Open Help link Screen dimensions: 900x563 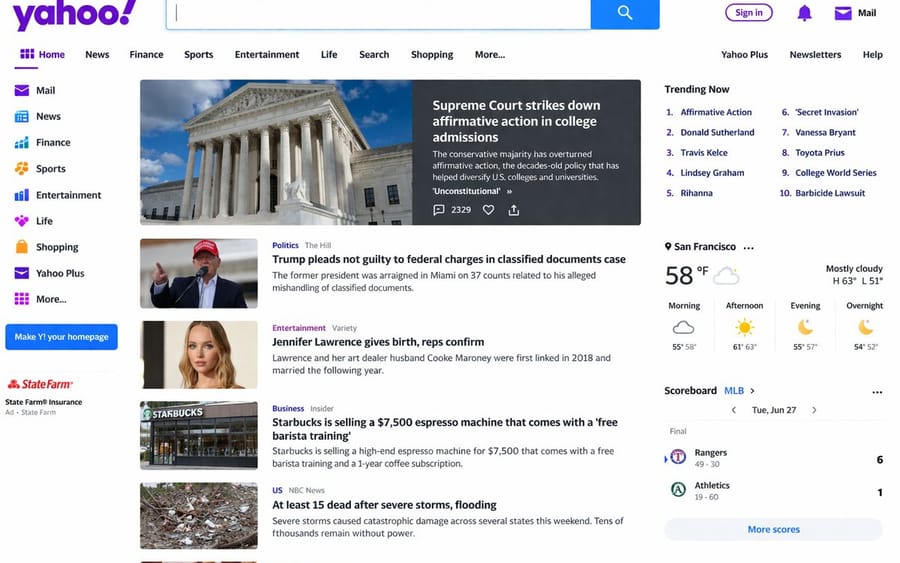click(872, 55)
